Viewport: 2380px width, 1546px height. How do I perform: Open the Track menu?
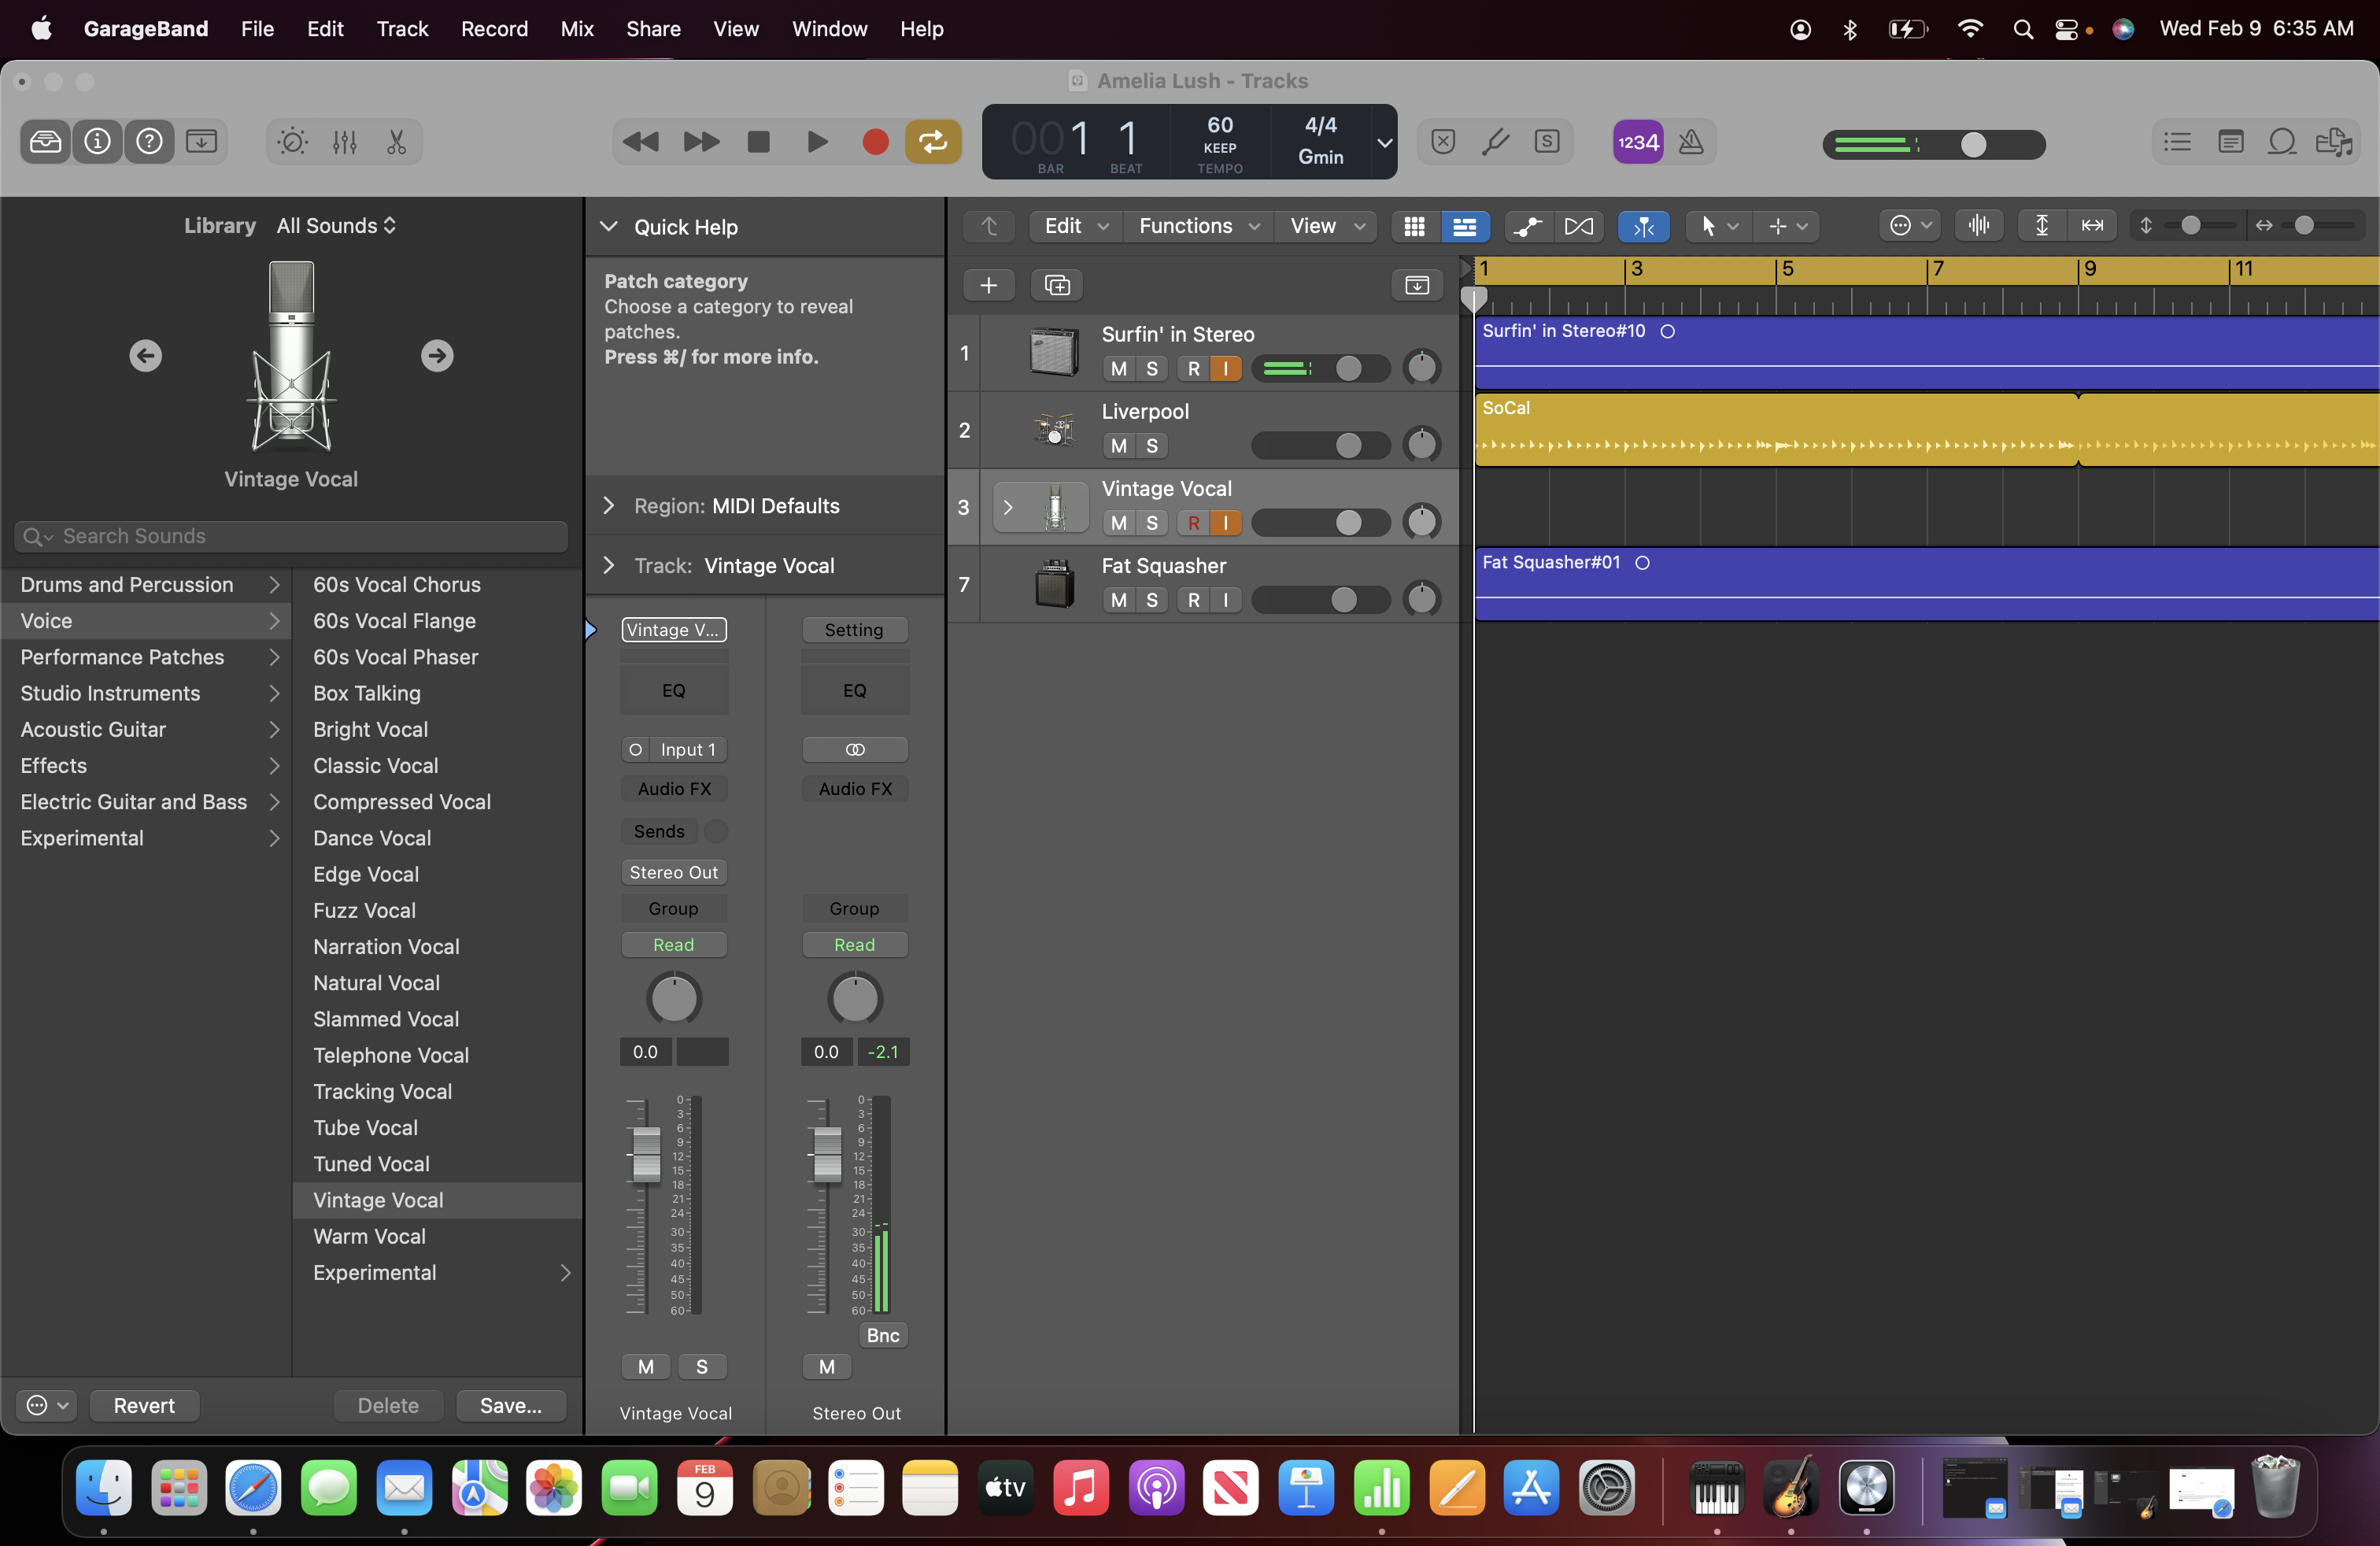coord(402,29)
